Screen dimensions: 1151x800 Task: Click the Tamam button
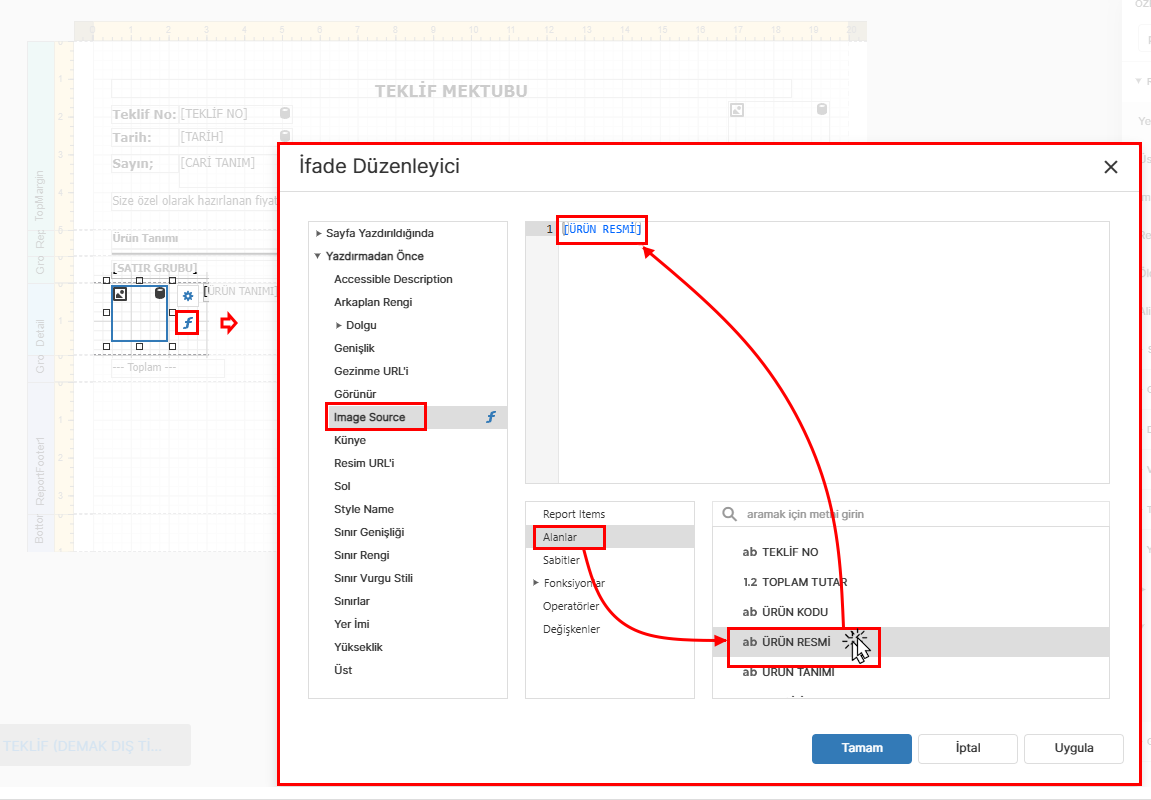click(x=862, y=749)
